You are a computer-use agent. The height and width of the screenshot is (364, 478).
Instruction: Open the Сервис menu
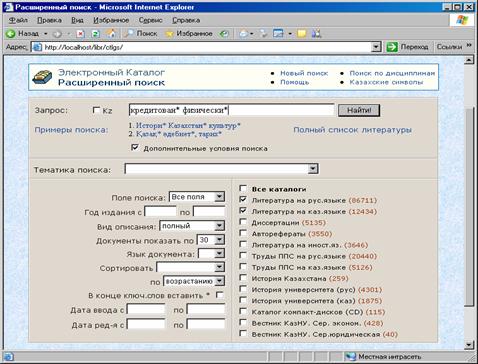point(151,20)
